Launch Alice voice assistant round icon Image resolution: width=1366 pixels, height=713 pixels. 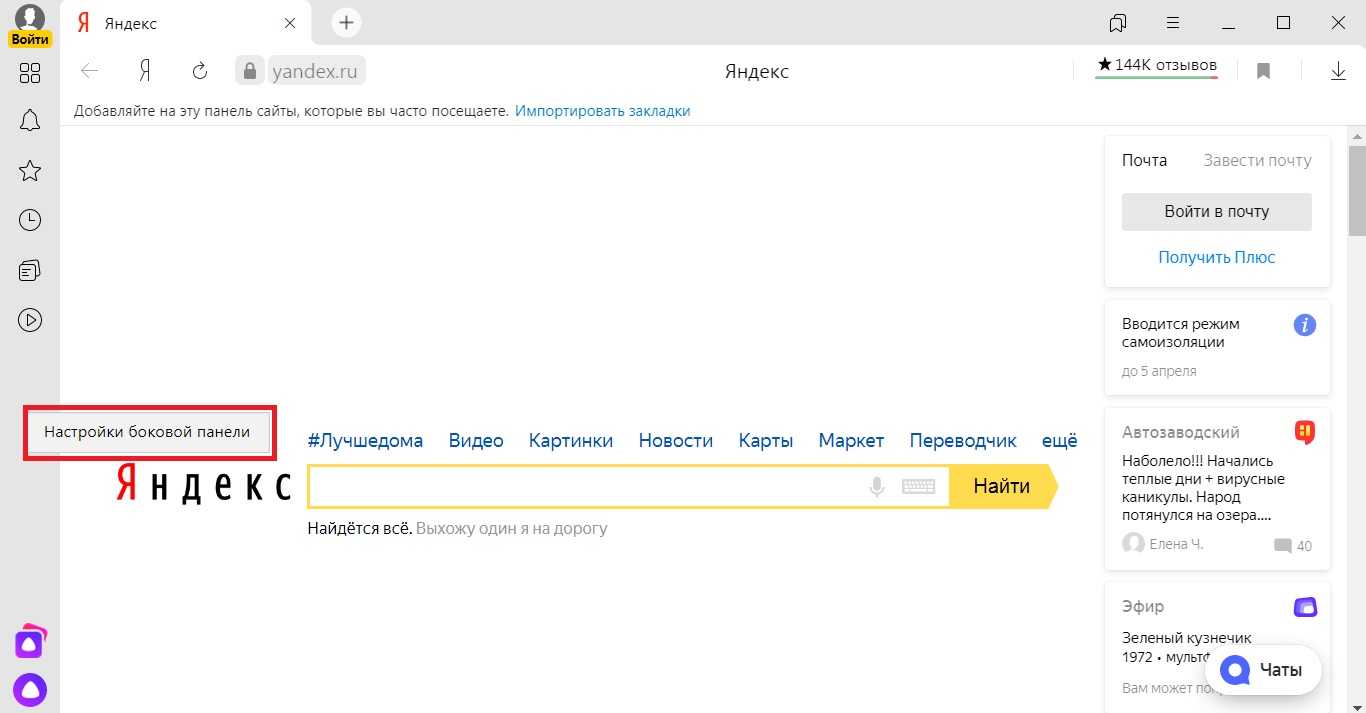tap(30, 689)
